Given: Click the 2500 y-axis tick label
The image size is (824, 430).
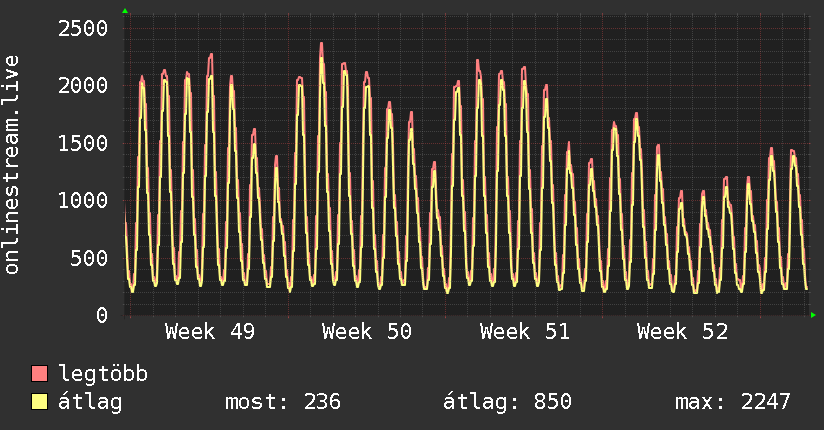Looking at the screenshot, I should coord(81,27).
